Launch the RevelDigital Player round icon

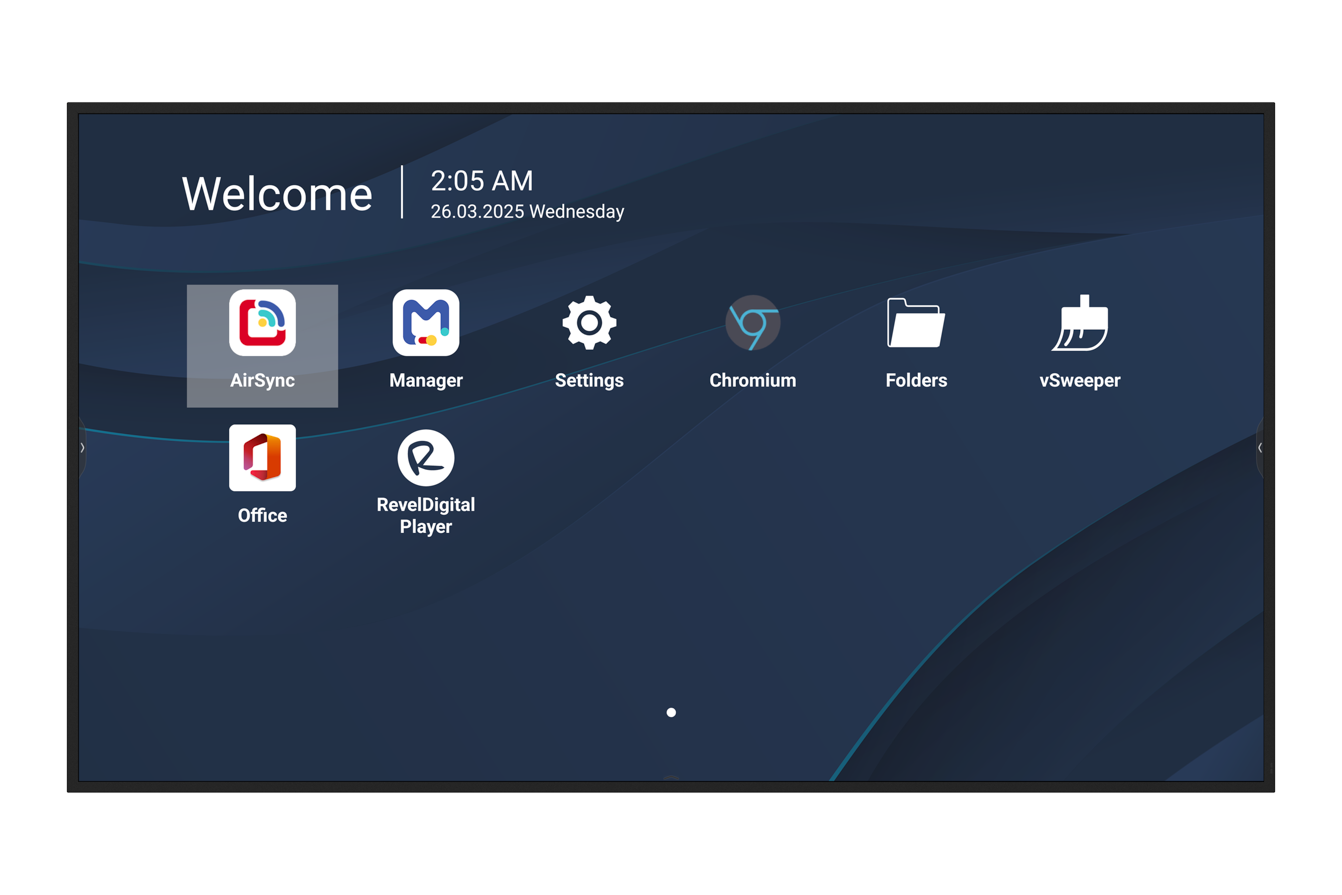(x=426, y=458)
